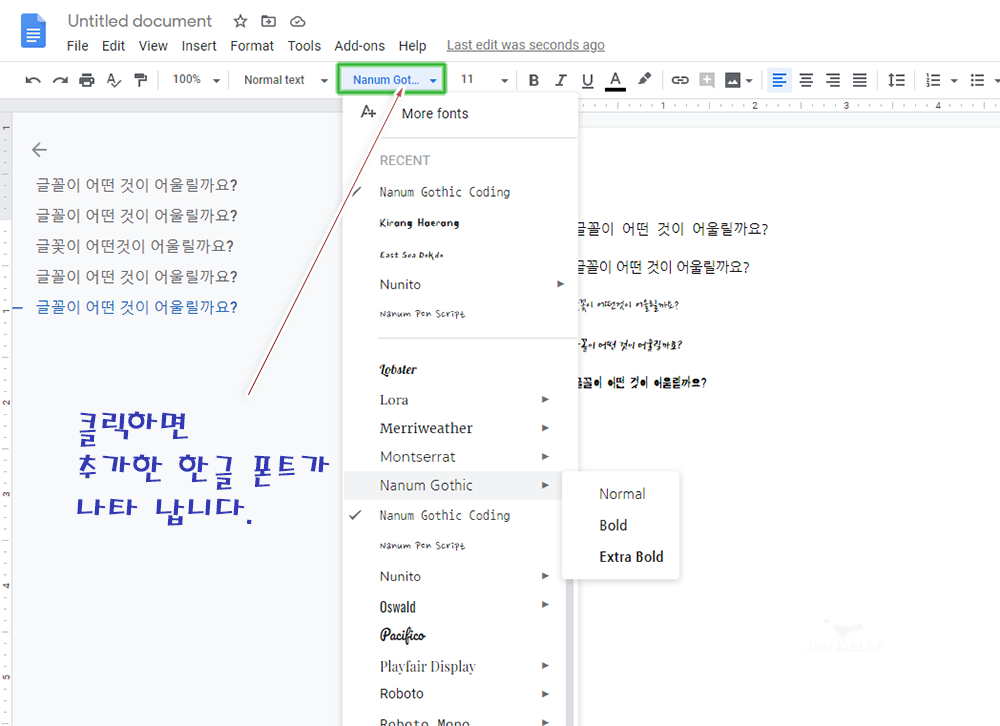This screenshot has width=1000, height=726.
Task: Open the Edit menu
Action: click(113, 46)
